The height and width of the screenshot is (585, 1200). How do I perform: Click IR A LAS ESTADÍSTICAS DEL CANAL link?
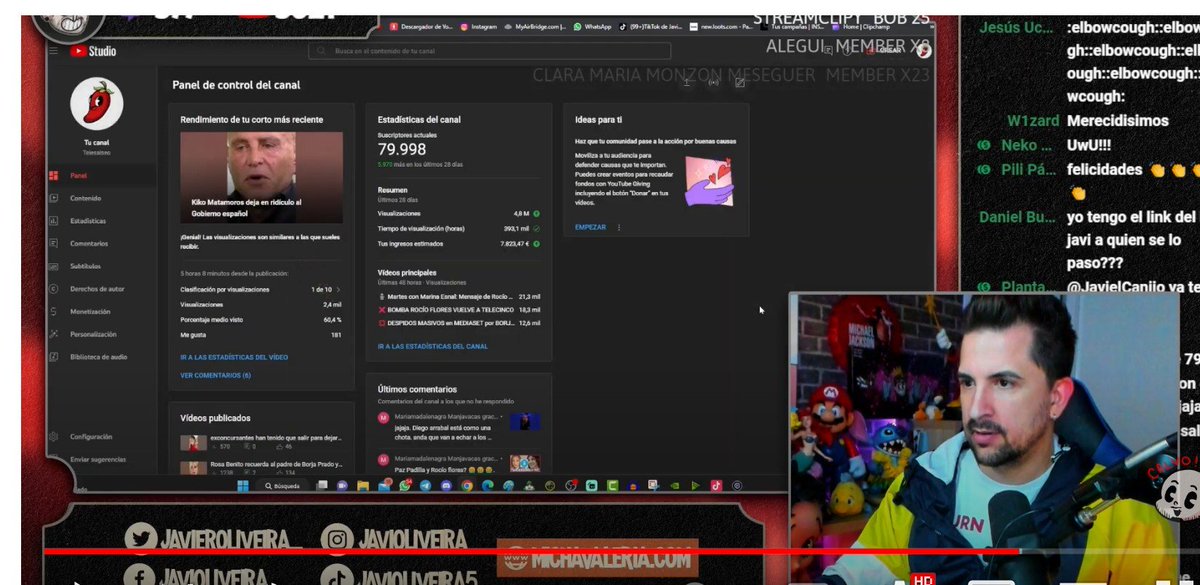(x=433, y=346)
